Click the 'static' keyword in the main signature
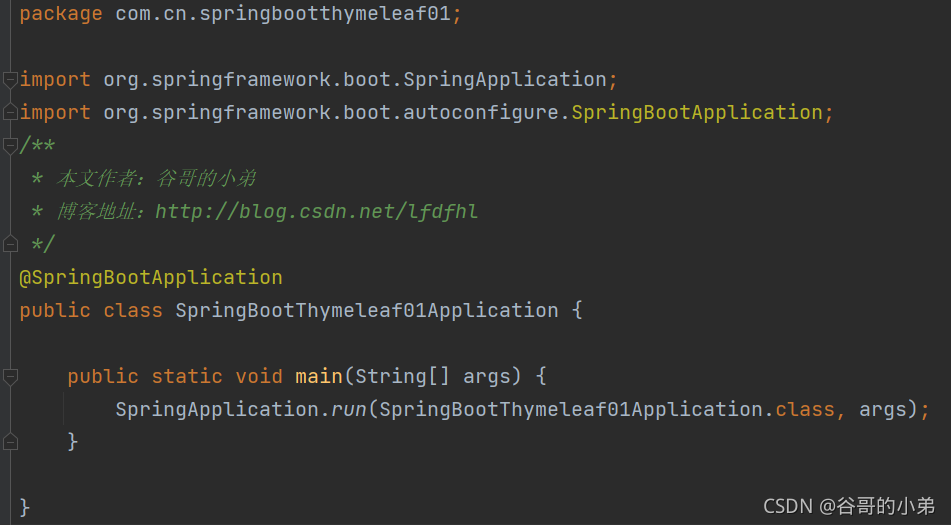951x525 pixels. pyautogui.click(x=187, y=376)
